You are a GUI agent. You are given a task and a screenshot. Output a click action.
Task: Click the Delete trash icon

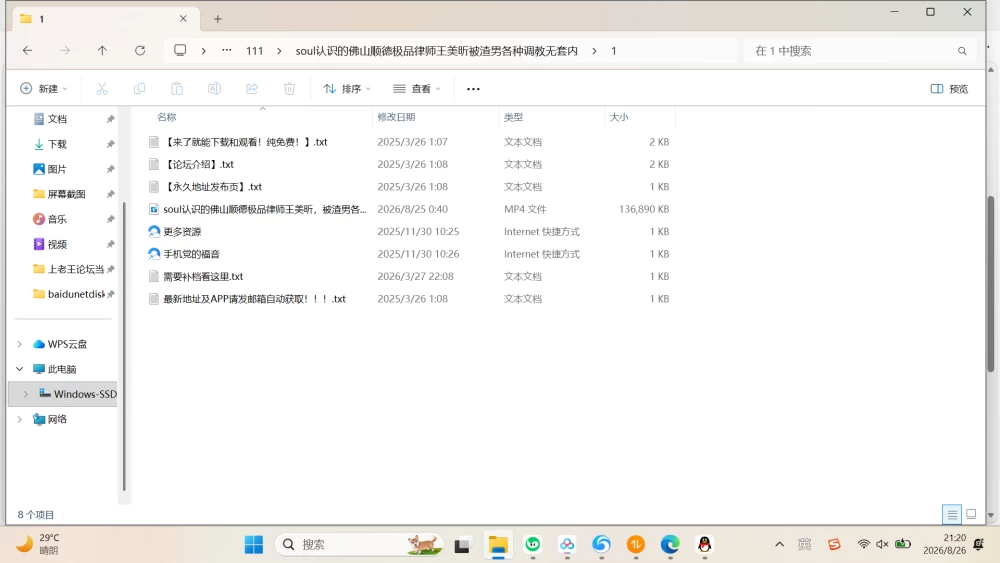point(290,89)
